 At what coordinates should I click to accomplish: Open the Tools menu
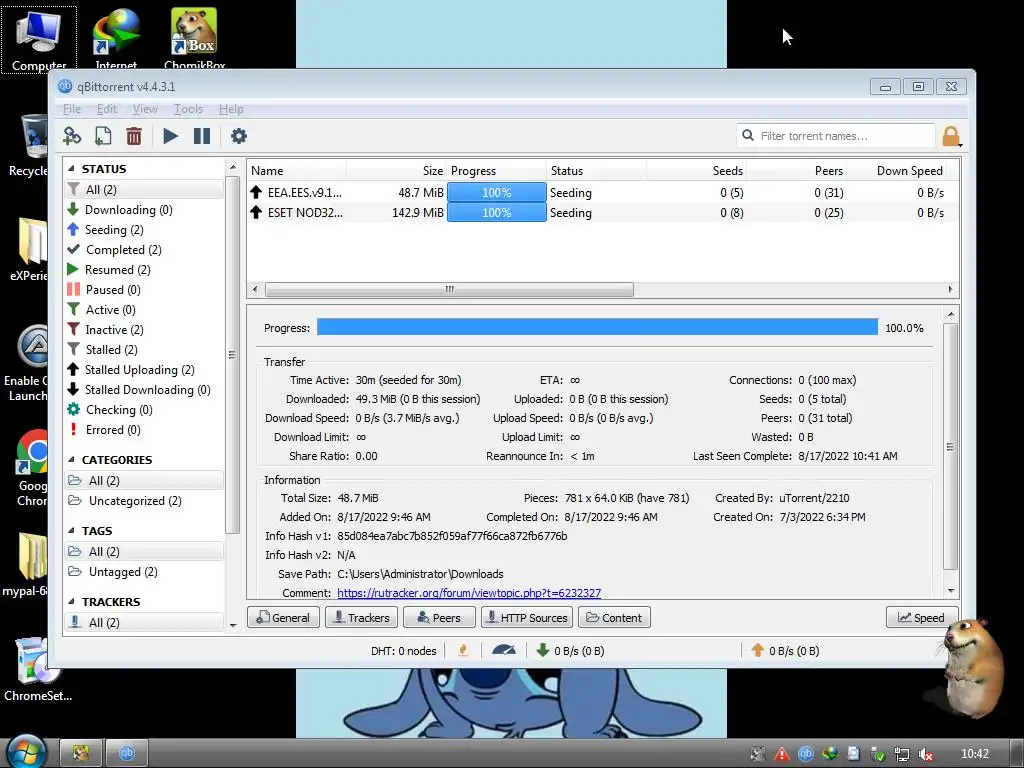pos(188,109)
